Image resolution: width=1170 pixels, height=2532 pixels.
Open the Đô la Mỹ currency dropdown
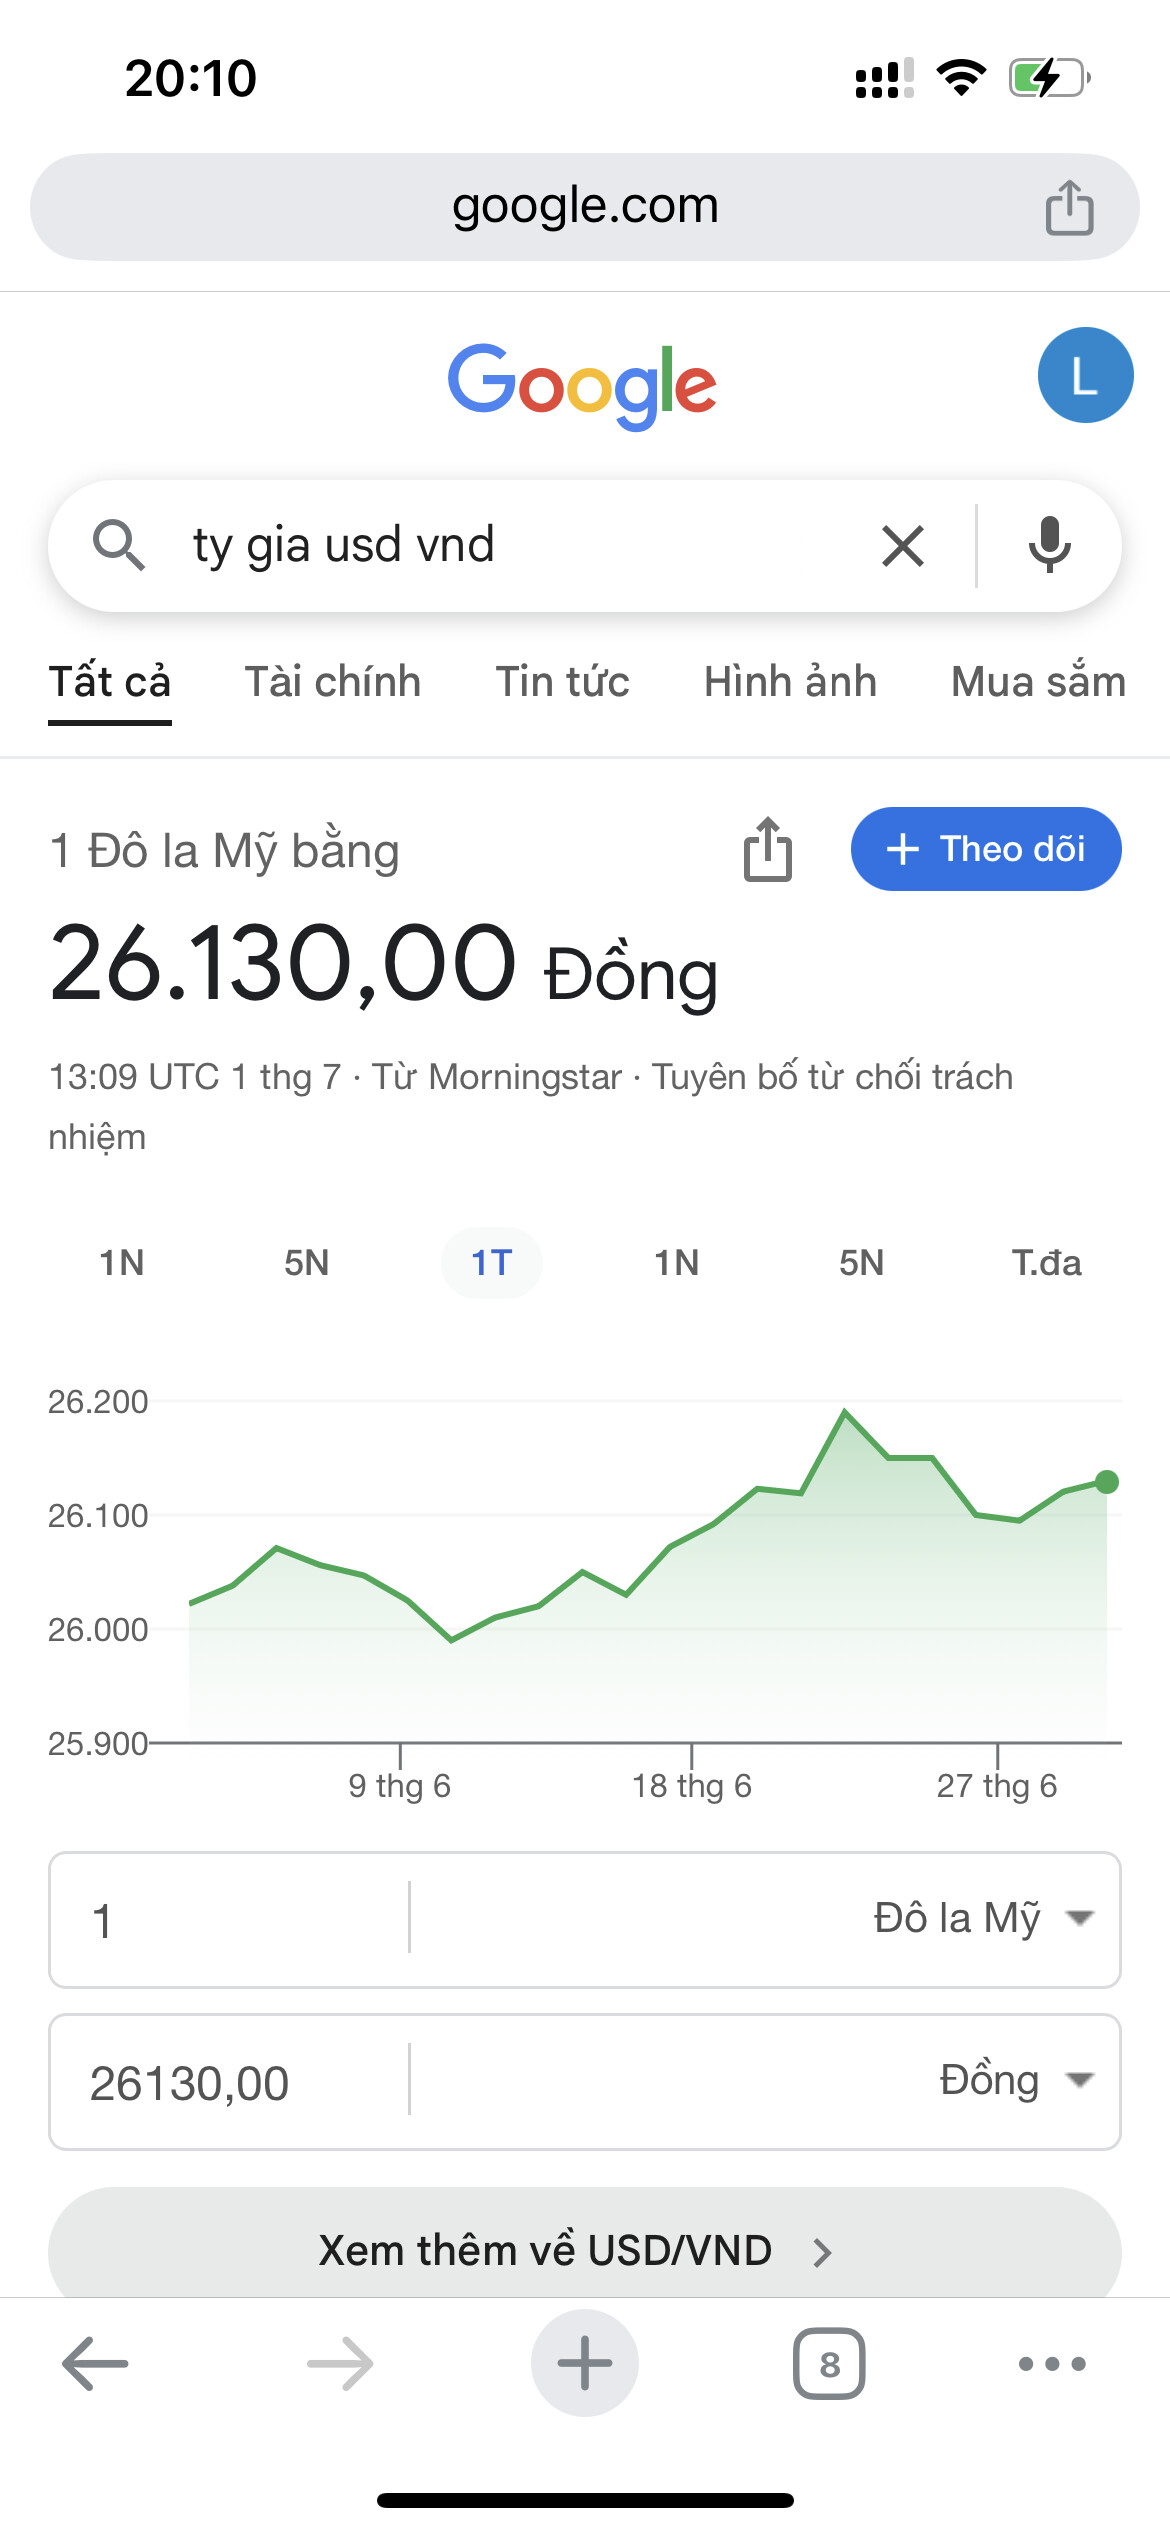click(x=982, y=1918)
